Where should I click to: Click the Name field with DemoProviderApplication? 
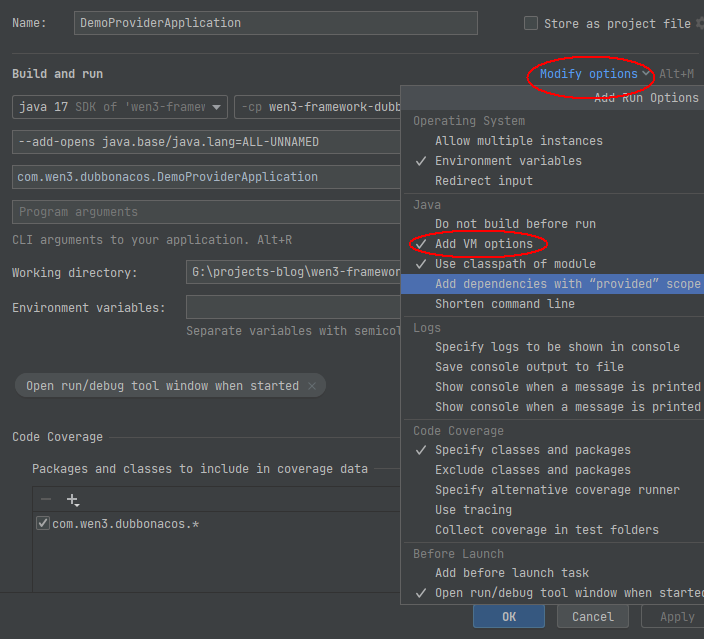point(276,23)
